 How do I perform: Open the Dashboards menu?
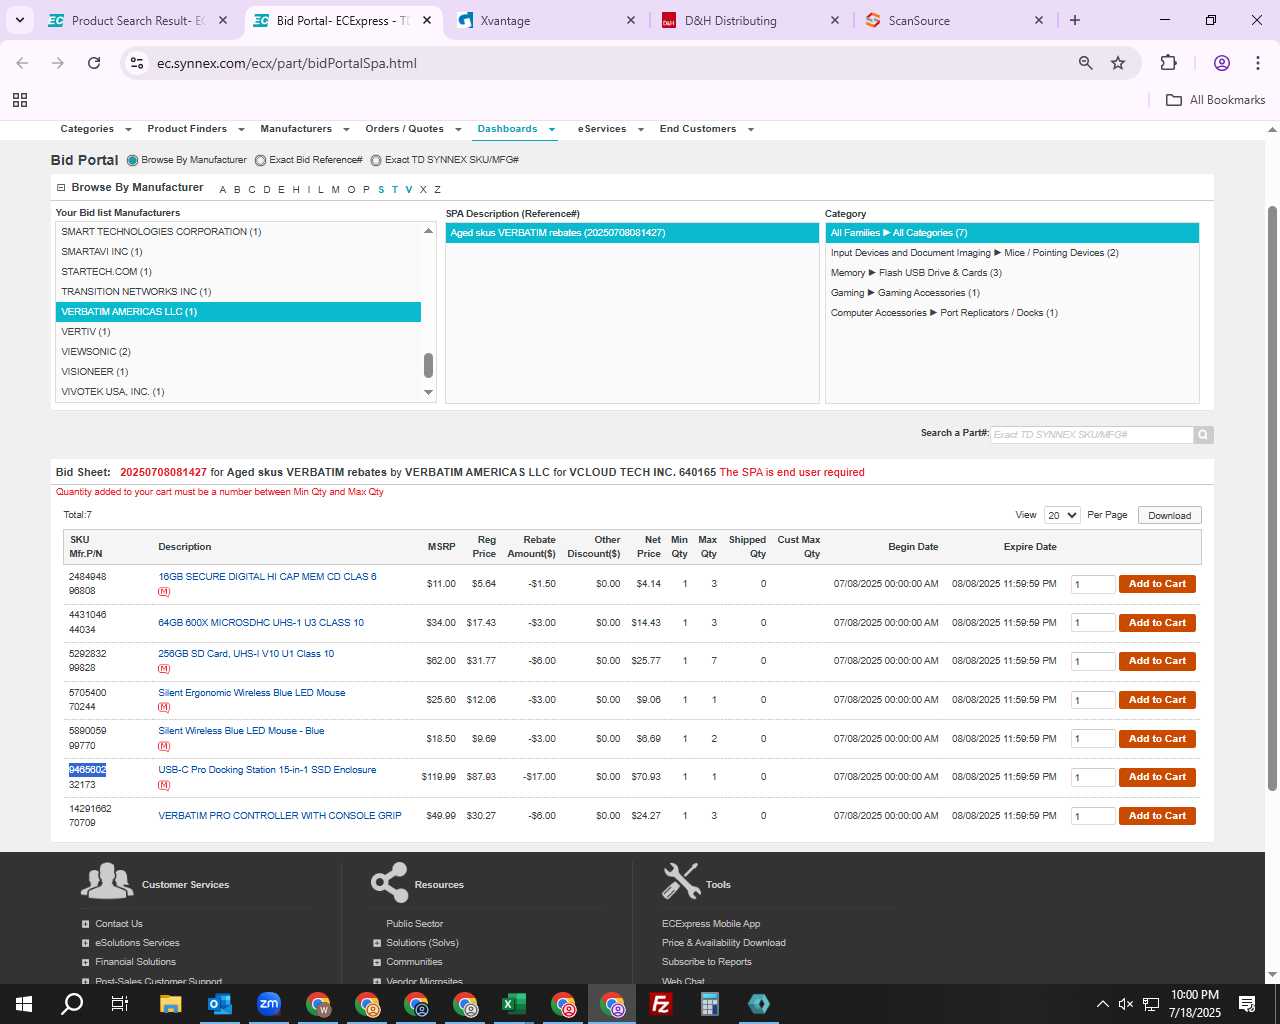point(516,129)
